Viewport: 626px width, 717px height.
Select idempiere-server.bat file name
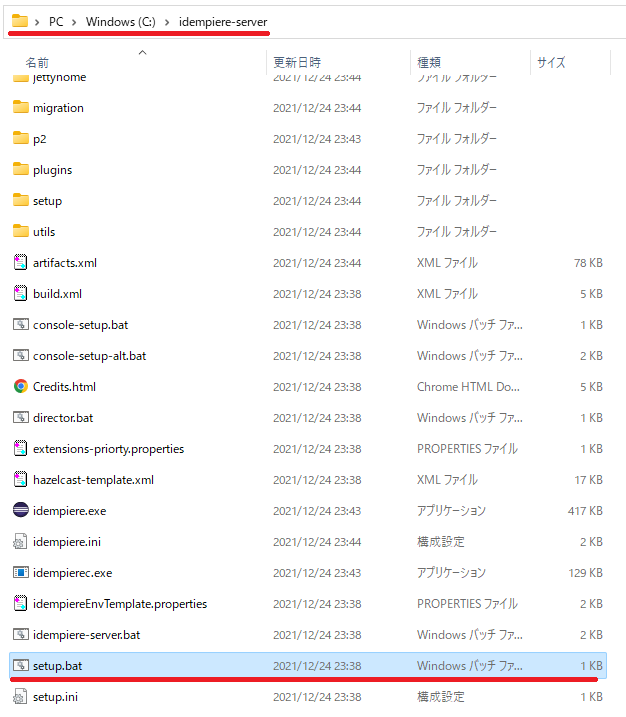pyautogui.click(x=86, y=635)
